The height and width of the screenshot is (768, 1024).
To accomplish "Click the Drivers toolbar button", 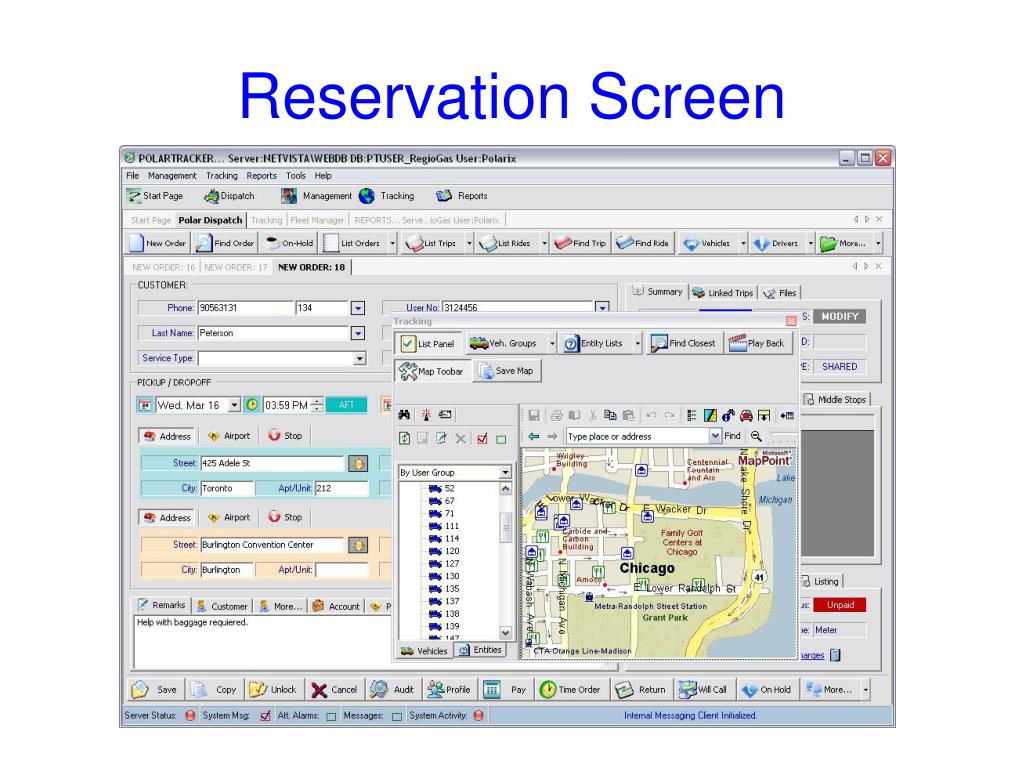I will click(777, 243).
